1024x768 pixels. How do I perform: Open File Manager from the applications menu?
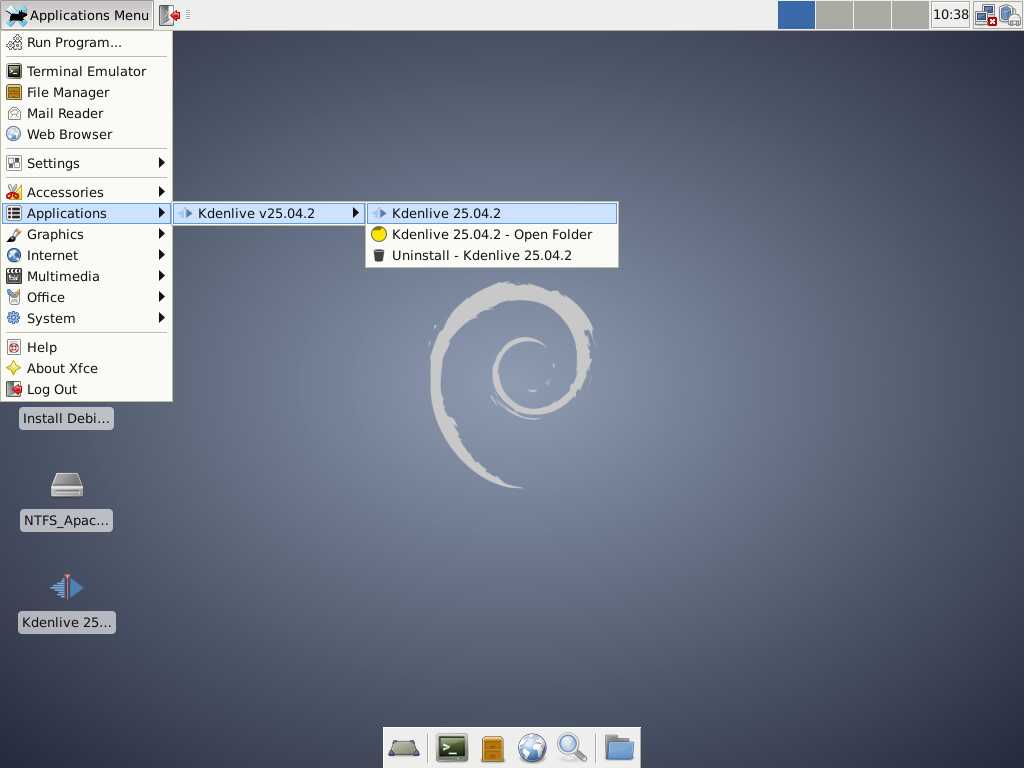[86, 92]
